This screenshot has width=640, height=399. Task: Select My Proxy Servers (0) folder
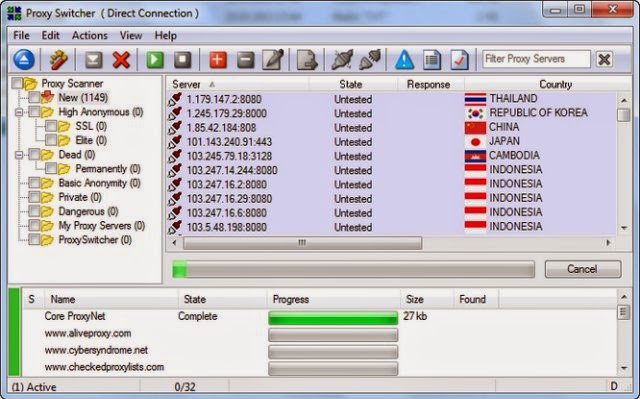pos(102,226)
